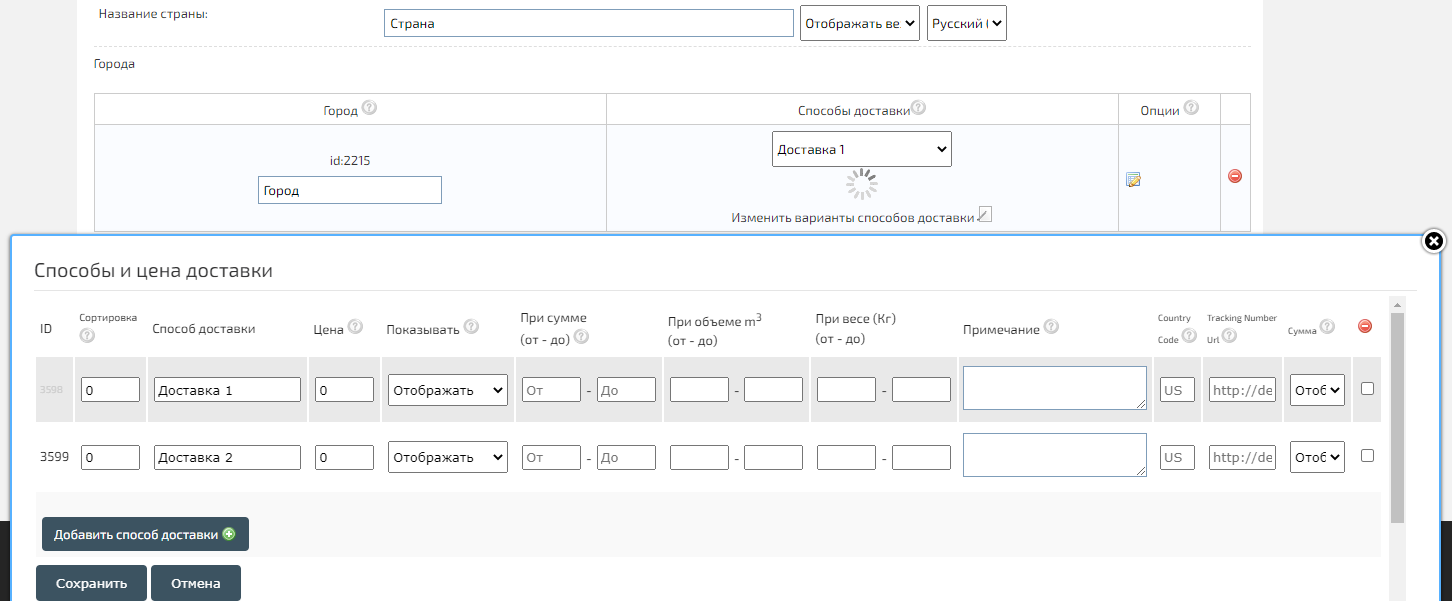Click Добавить способ доставки button

tap(145, 534)
